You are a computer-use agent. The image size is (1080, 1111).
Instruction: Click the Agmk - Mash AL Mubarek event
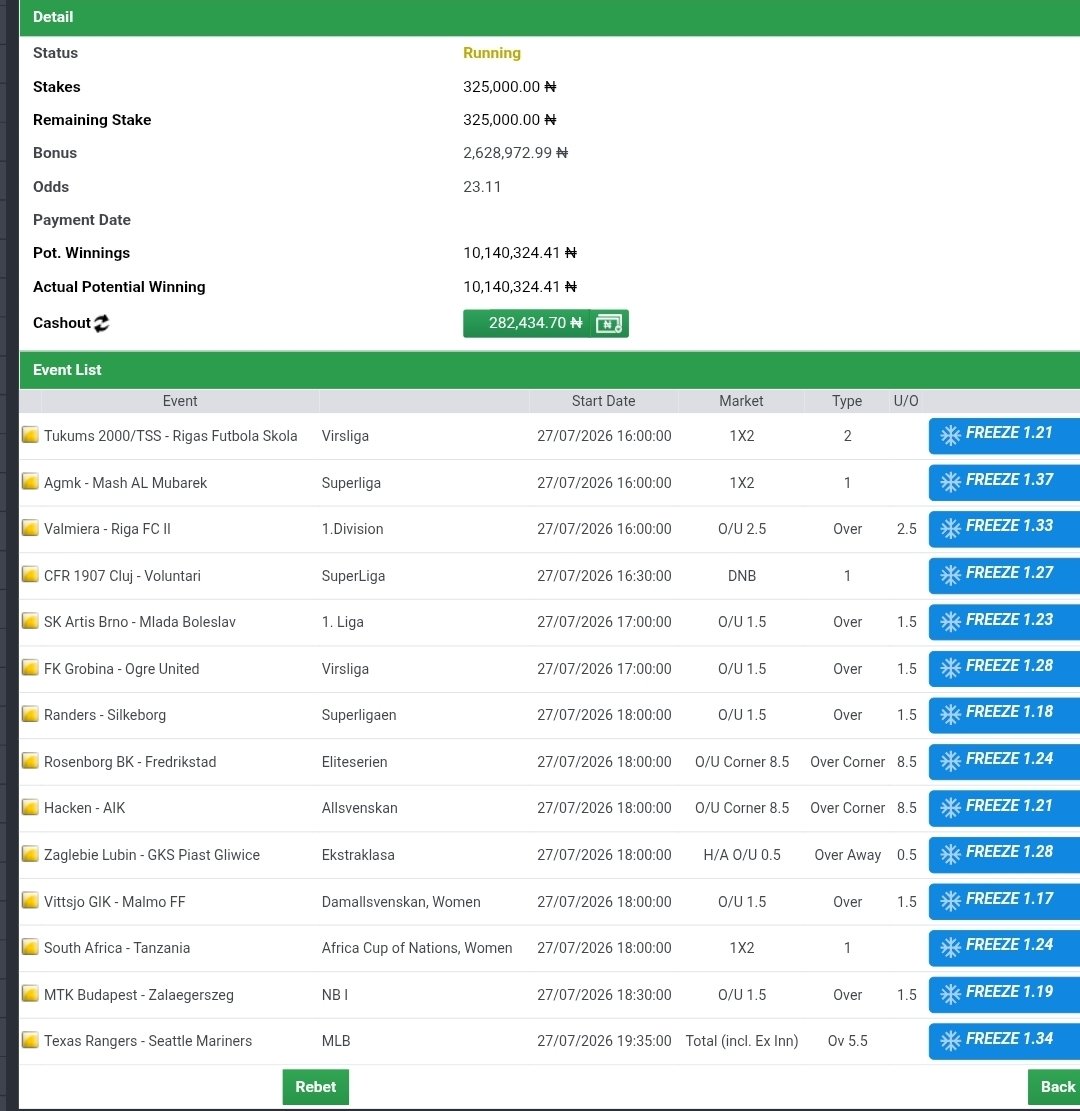(125, 483)
